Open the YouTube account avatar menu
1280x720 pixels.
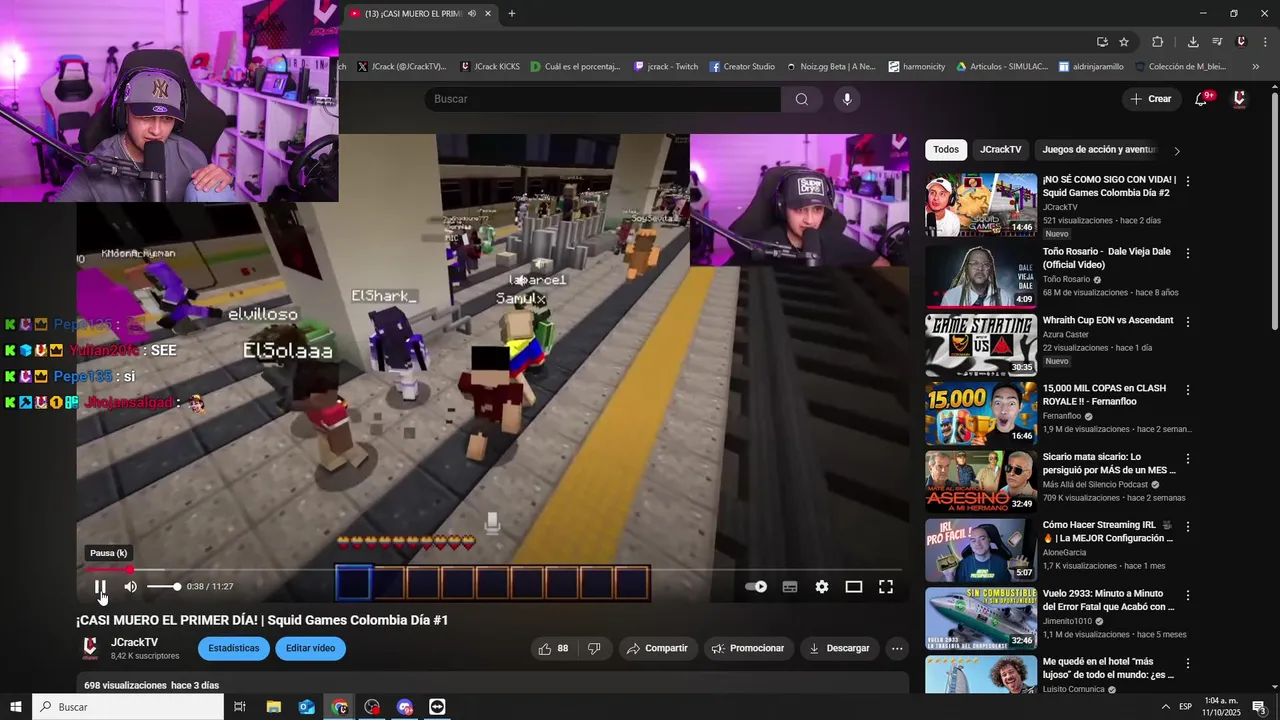coord(1239,99)
